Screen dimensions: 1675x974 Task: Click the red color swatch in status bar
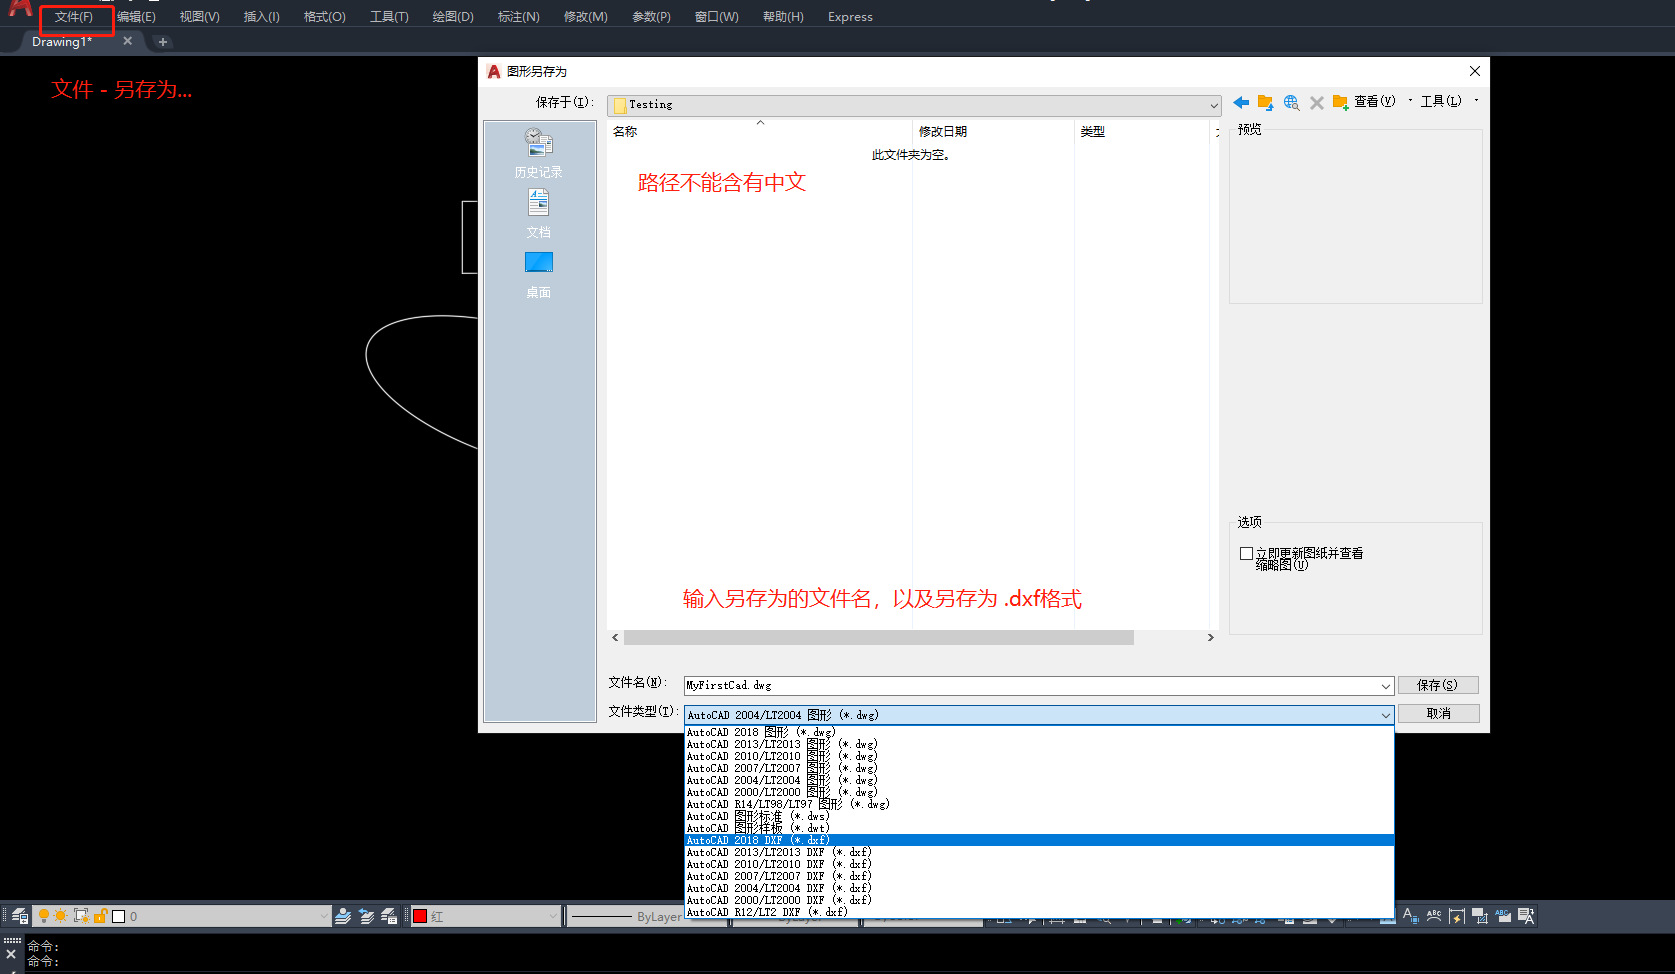tap(420, 915)
